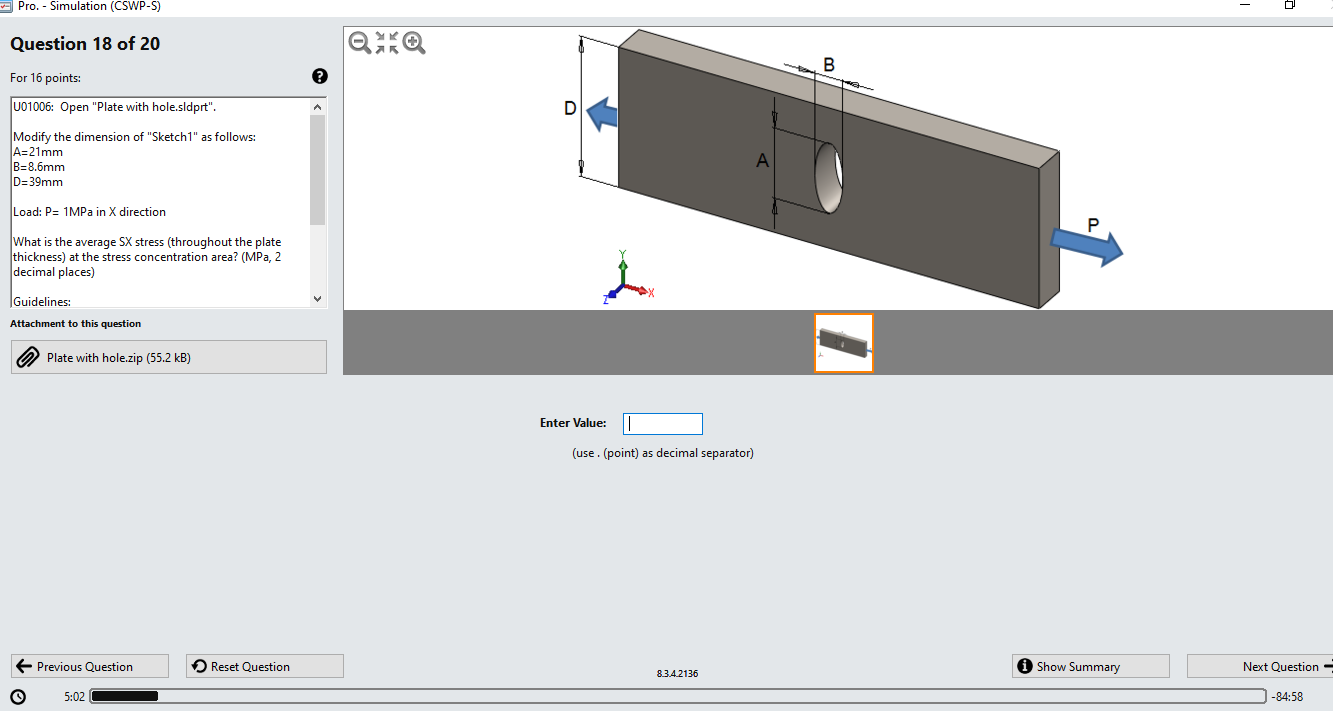Select the plate model thumbnail
Viewport: 1333px width, 711px height.
pos(843,343)
